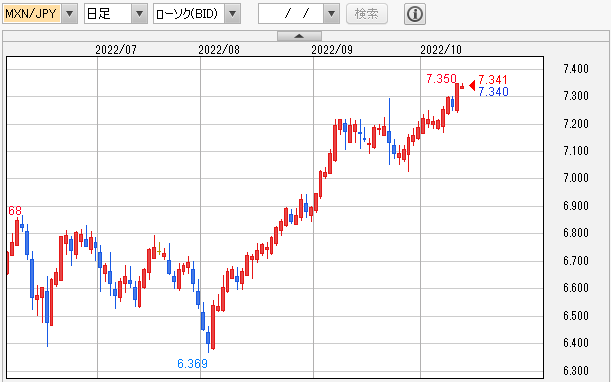Click the 7.000 price axis label
611x382 pixels.
[x=576, y=178]
